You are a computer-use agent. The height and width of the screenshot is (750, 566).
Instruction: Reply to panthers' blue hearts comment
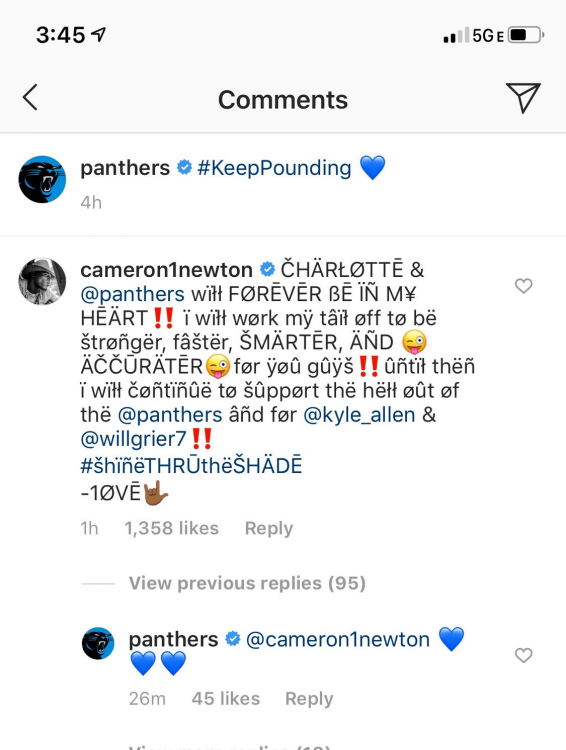click(309, 698)
